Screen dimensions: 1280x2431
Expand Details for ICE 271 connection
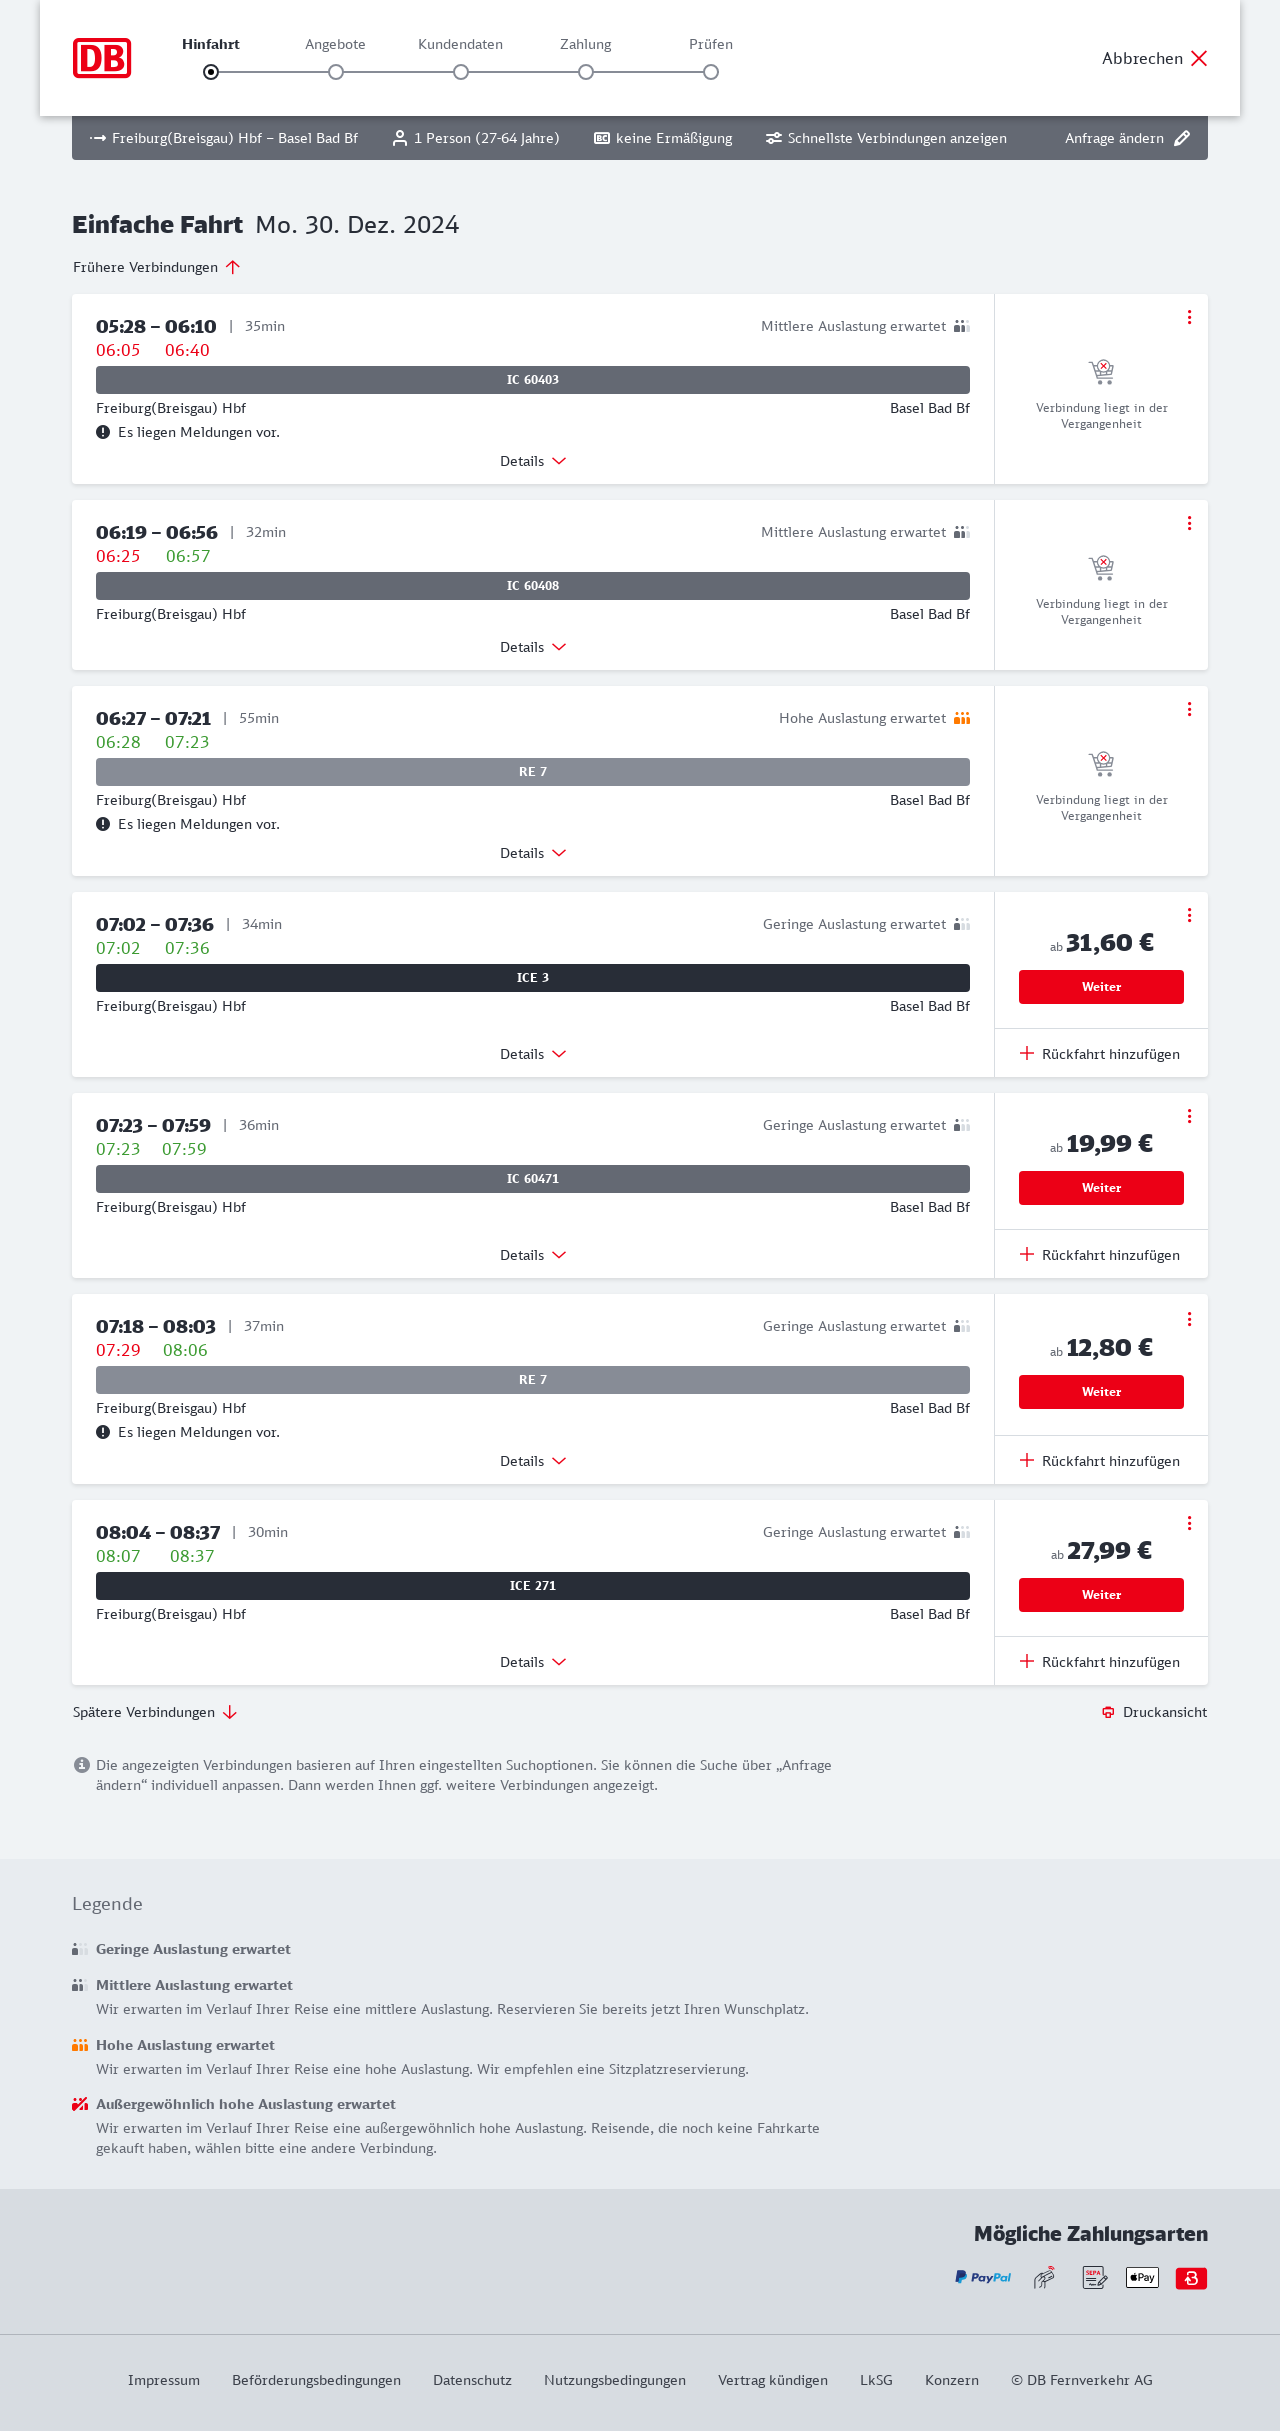[x=533, y=1662]
